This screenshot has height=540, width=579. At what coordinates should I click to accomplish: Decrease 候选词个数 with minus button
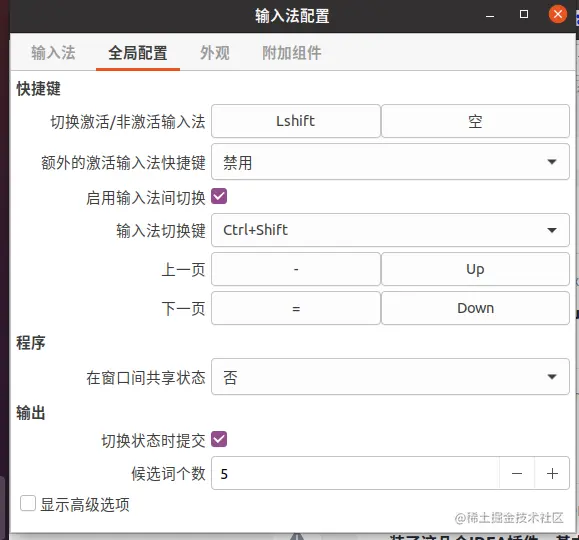(x=517, y=474)
